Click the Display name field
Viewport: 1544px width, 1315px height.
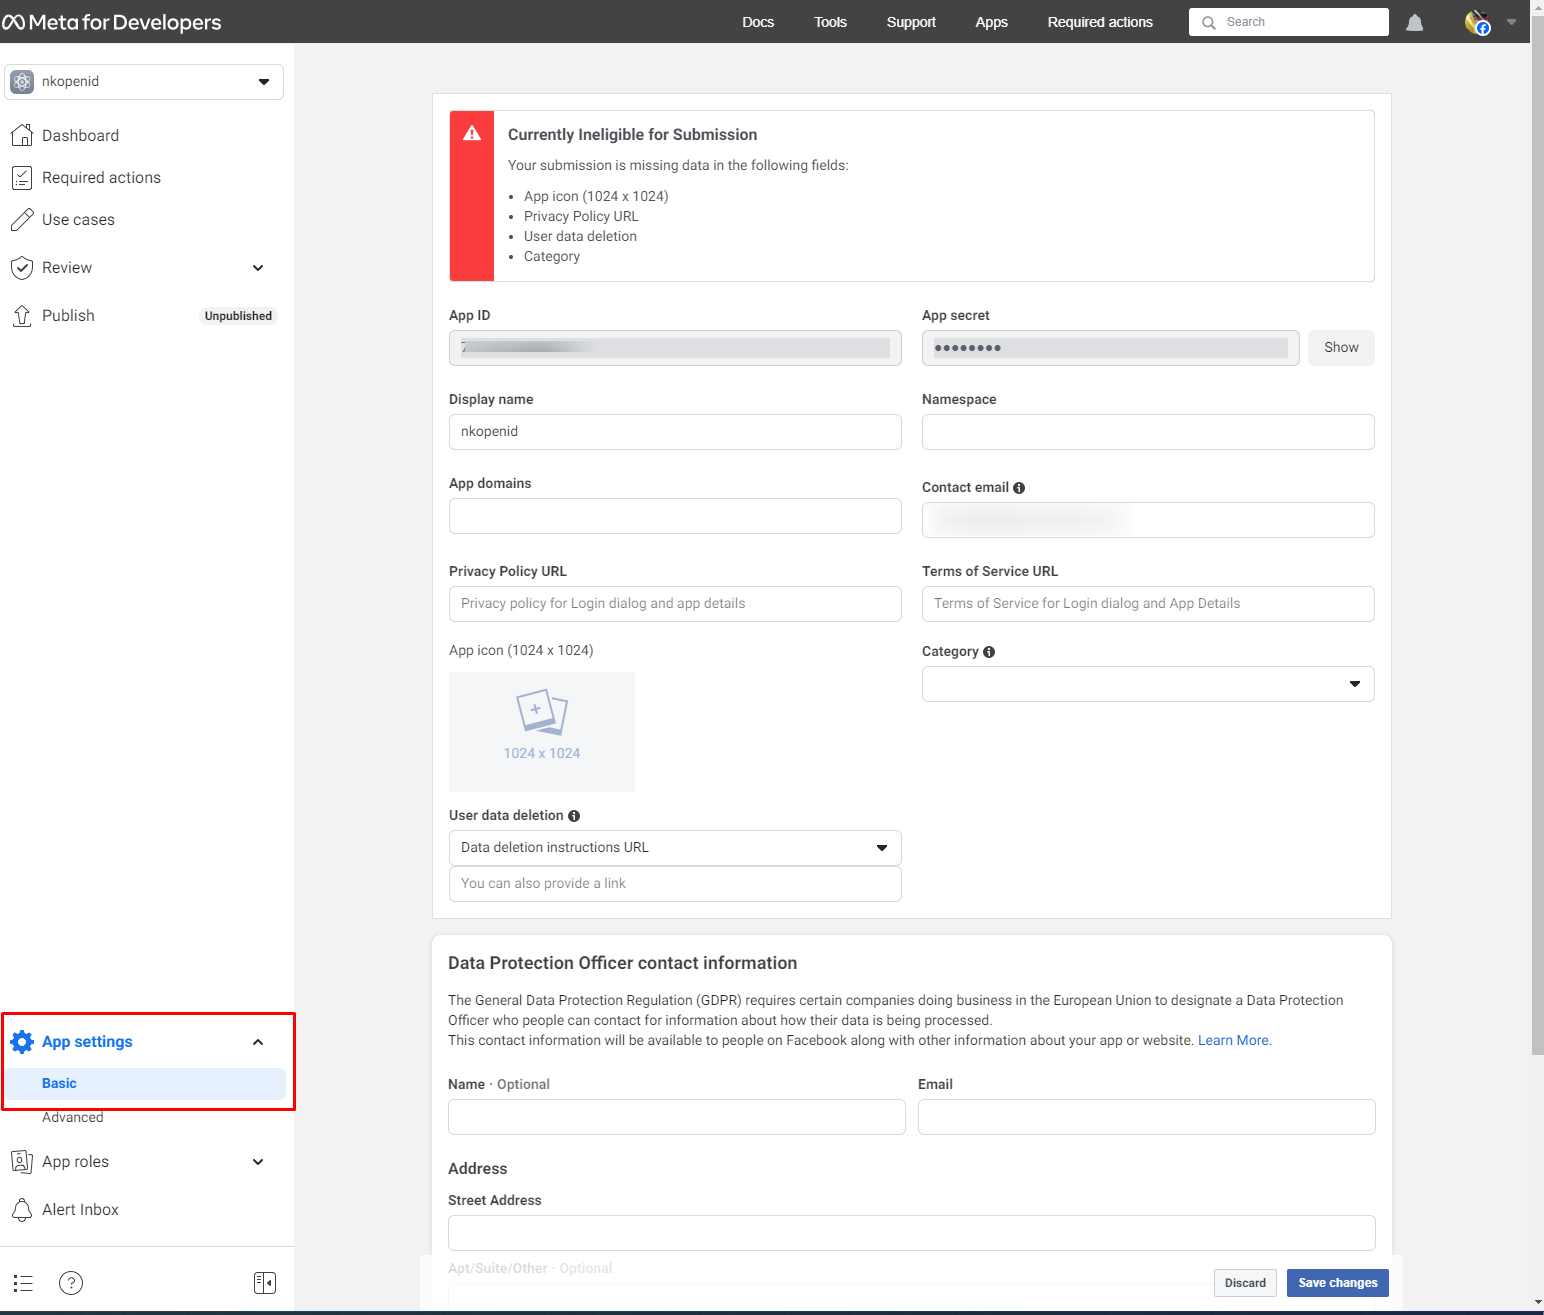[675, 432]
